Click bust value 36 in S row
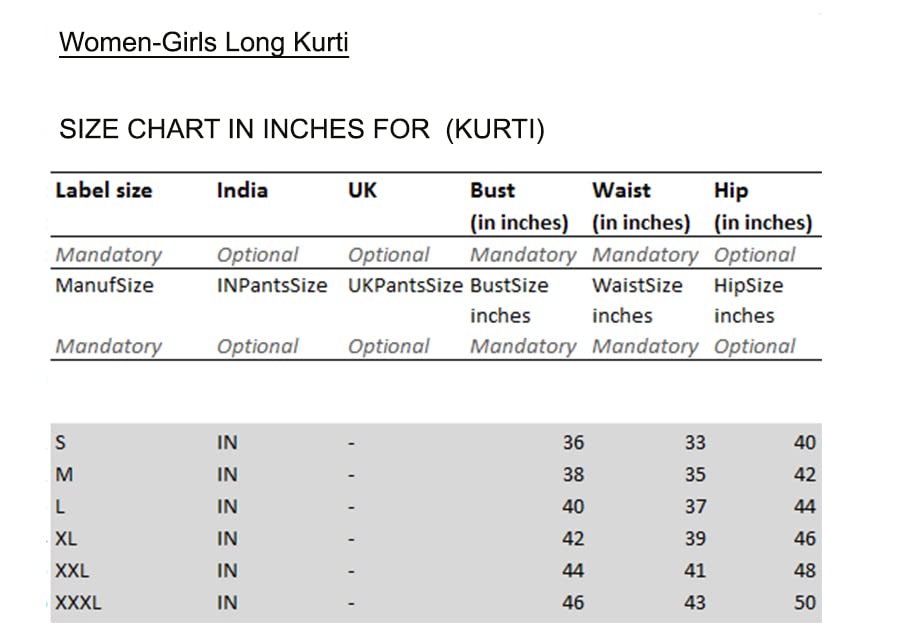 [x=573, y=442]
